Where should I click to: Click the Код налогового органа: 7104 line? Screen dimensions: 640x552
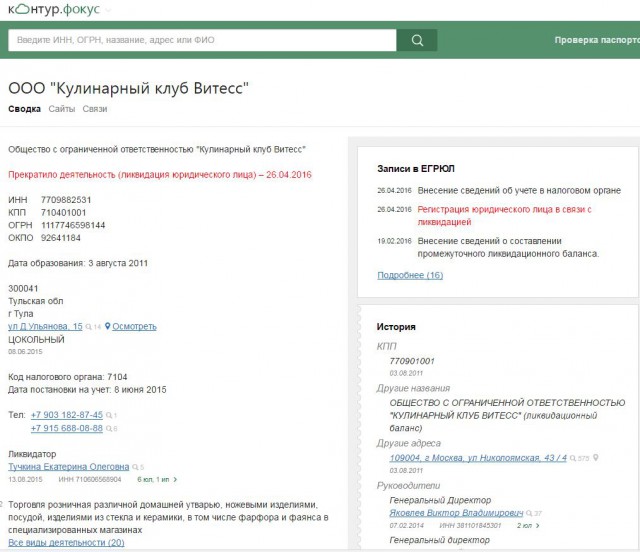68,377
